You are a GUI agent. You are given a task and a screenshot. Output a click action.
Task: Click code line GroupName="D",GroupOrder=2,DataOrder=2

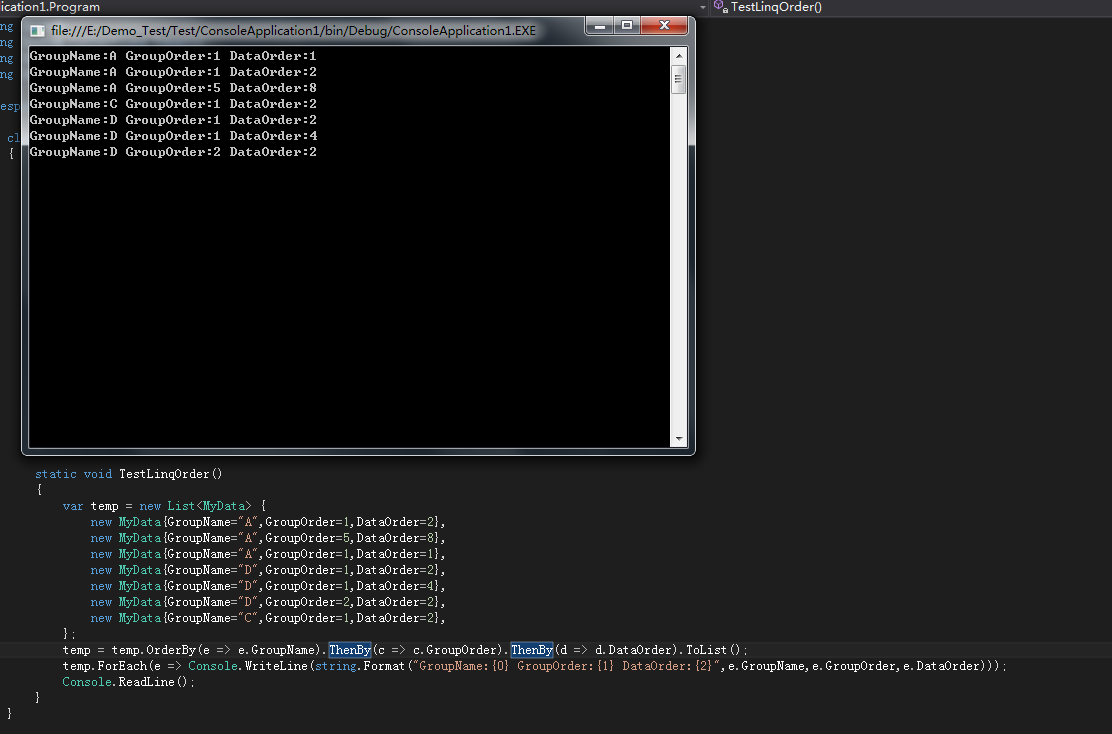(x=267, y=601)
